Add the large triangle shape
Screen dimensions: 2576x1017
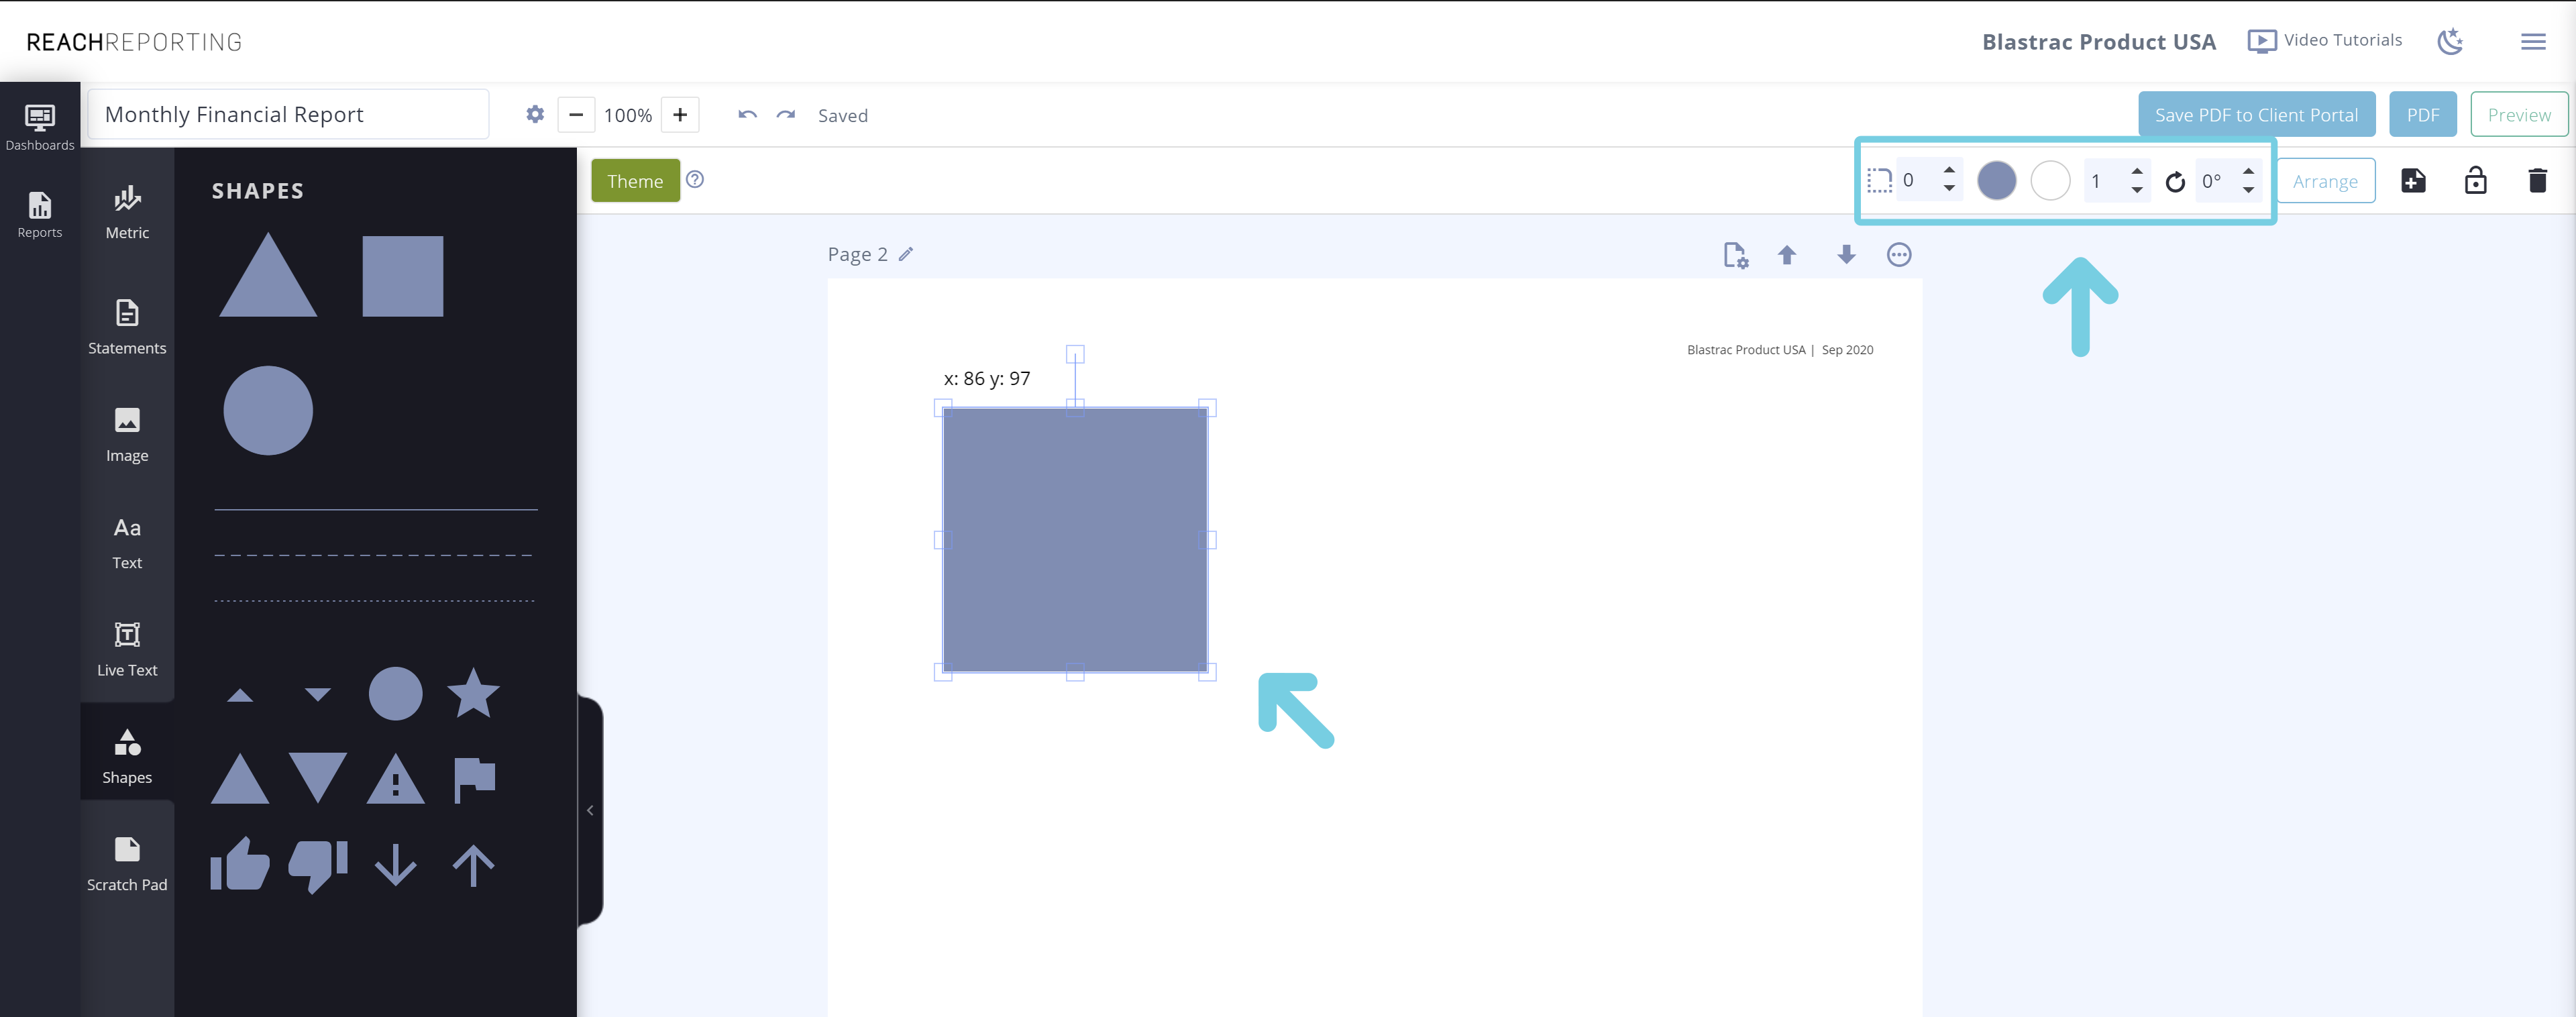coord(268,276)
